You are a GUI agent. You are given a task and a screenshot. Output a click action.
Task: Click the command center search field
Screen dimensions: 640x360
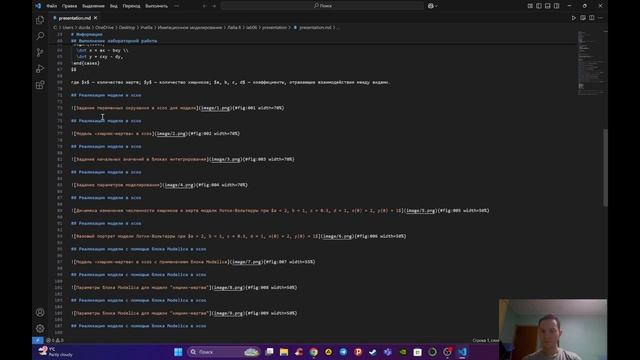pyautogui.click(x=322, y=6)
